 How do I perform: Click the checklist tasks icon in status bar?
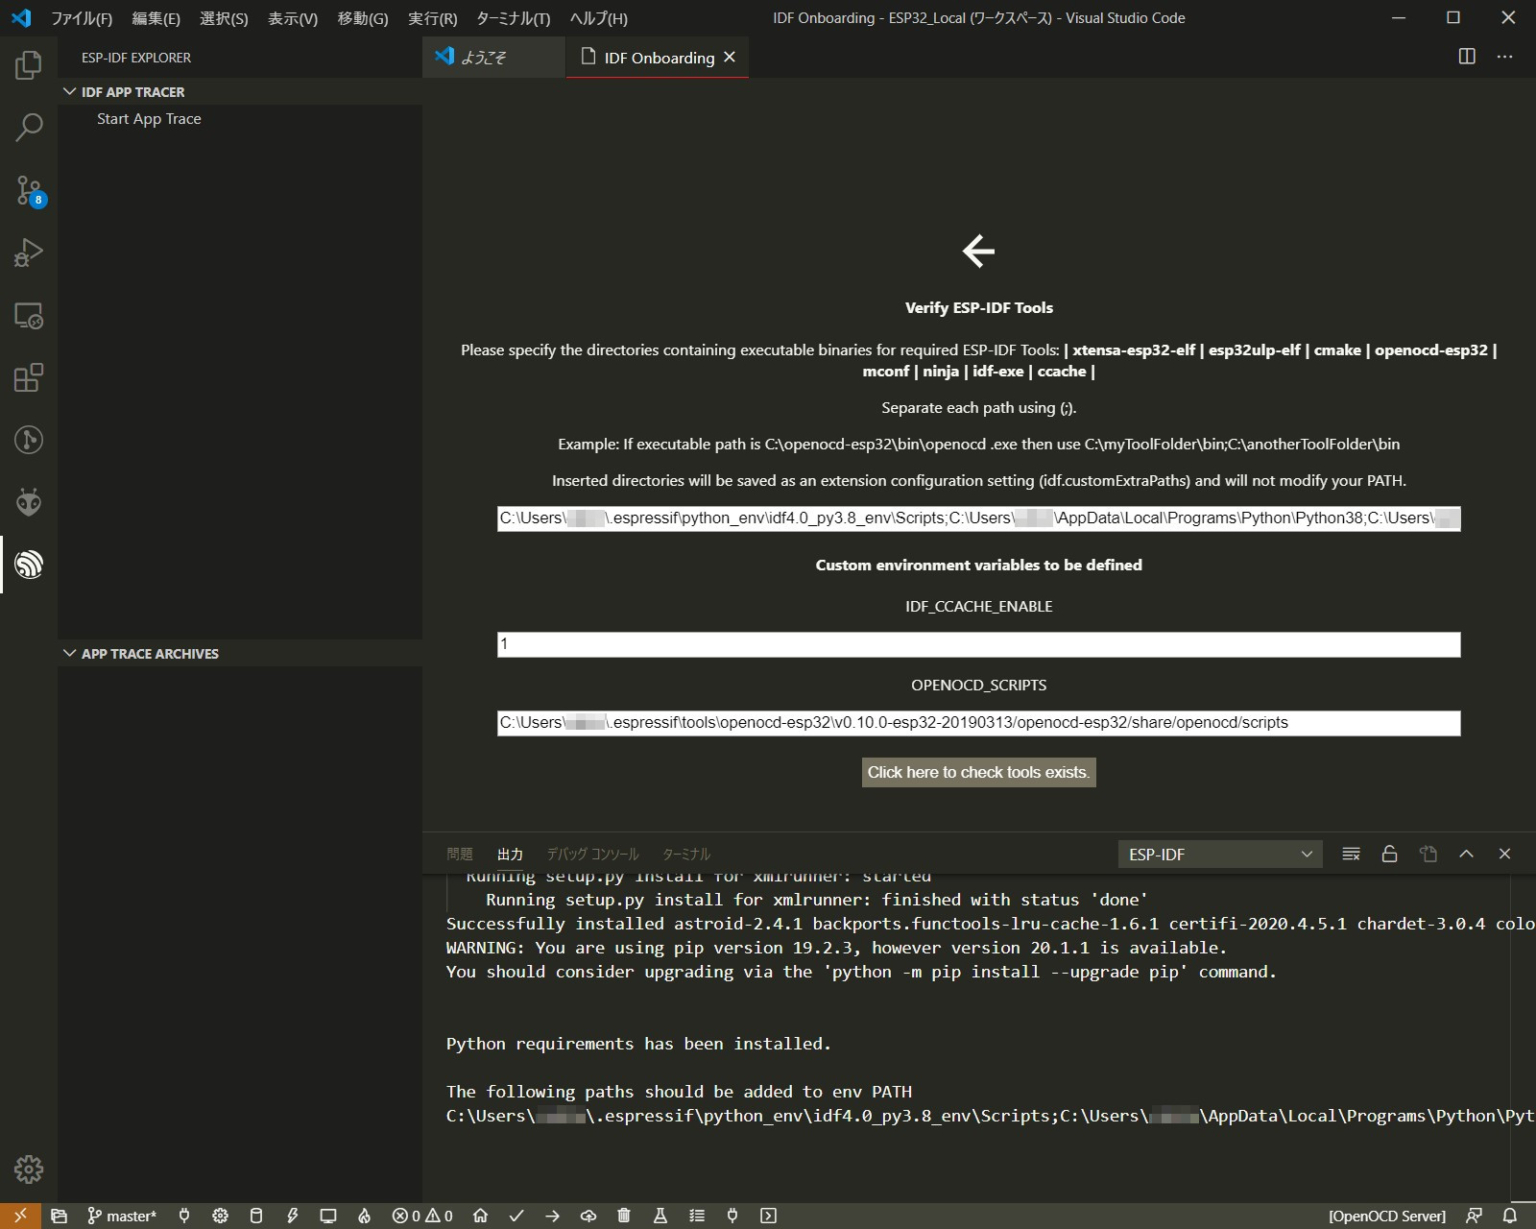[x=696, y=1216]
